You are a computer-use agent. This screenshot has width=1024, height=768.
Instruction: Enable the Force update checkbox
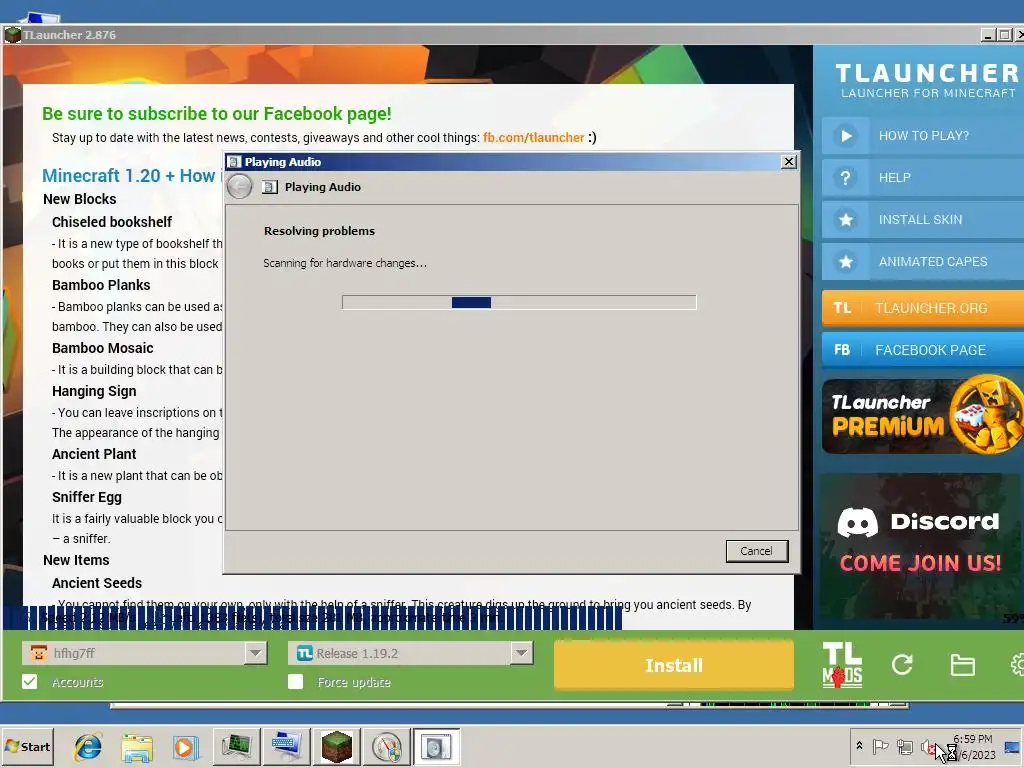point(295,682)
